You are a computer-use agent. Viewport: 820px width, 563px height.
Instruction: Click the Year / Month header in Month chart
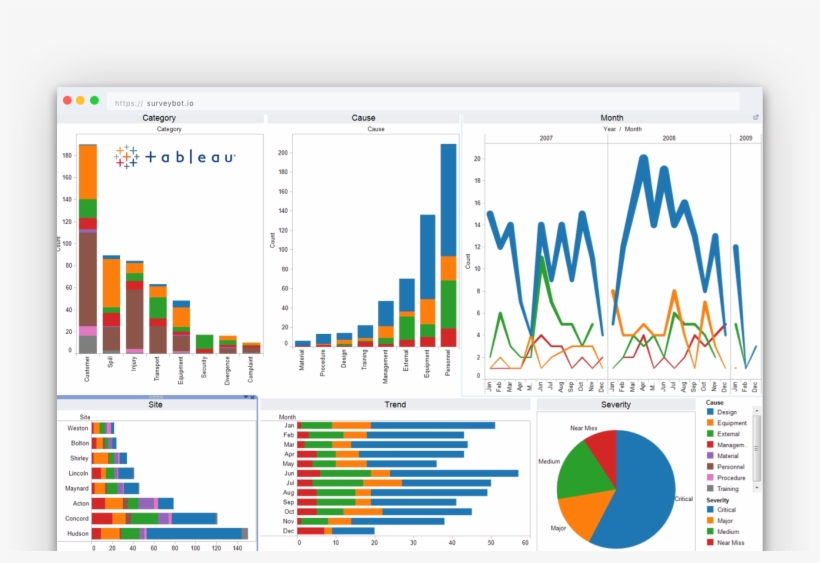pyautogui.click(x=622, y=129)
